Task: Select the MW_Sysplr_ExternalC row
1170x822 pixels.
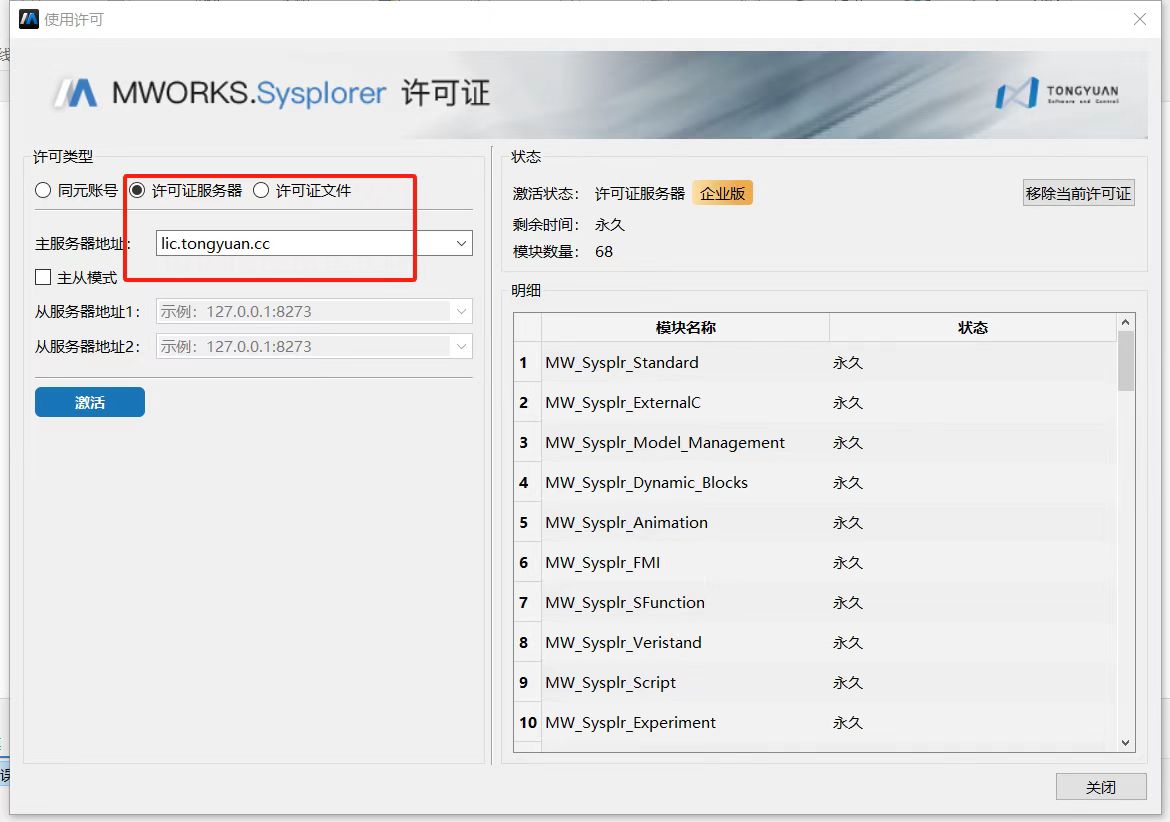Action: [815, 403]
